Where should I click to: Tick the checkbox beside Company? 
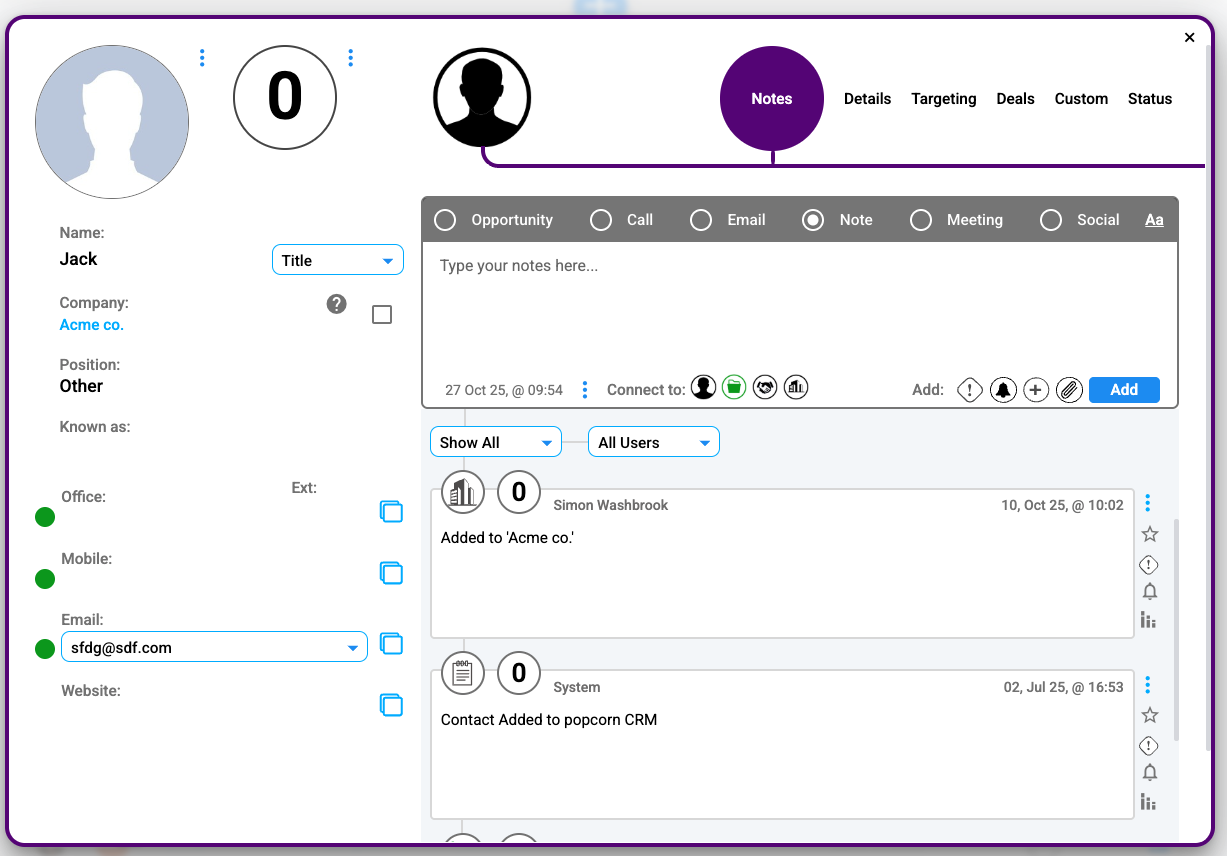[x=382, y=315]
